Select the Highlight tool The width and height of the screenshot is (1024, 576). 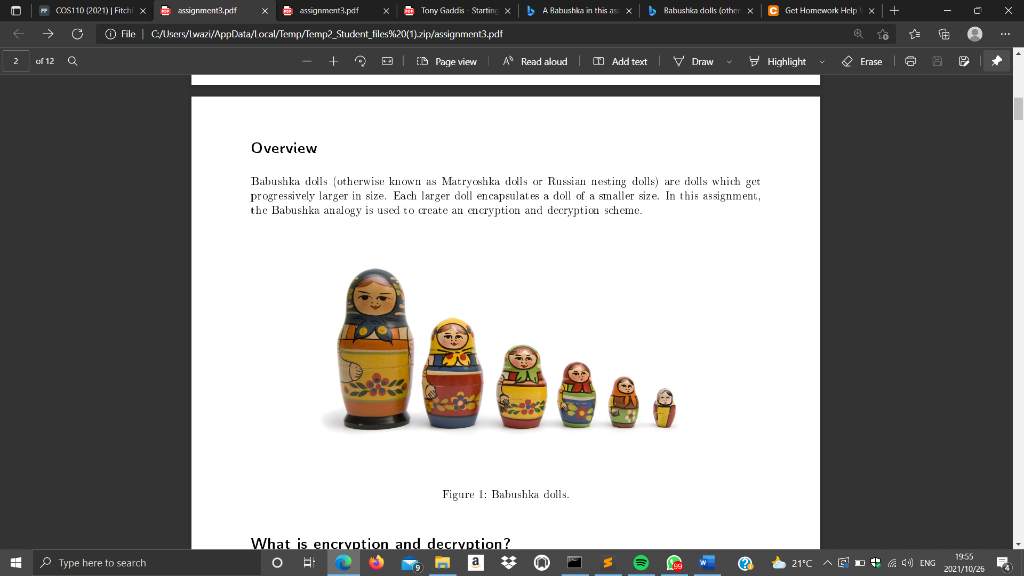tap(777, 61)
